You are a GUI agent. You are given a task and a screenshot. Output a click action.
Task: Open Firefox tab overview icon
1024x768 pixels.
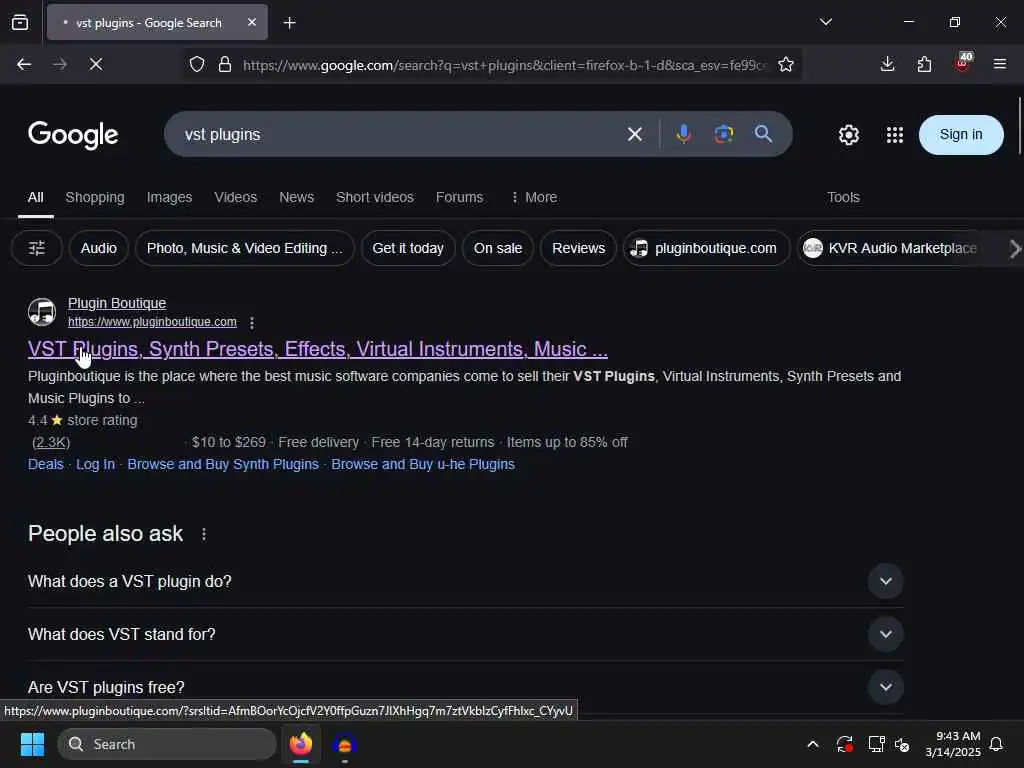pyautogui.click(x=20, y=22)
